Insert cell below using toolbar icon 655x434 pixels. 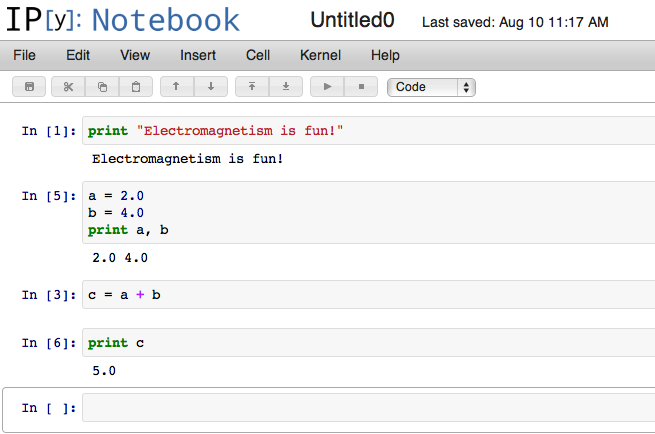click(x=286, y=86)
